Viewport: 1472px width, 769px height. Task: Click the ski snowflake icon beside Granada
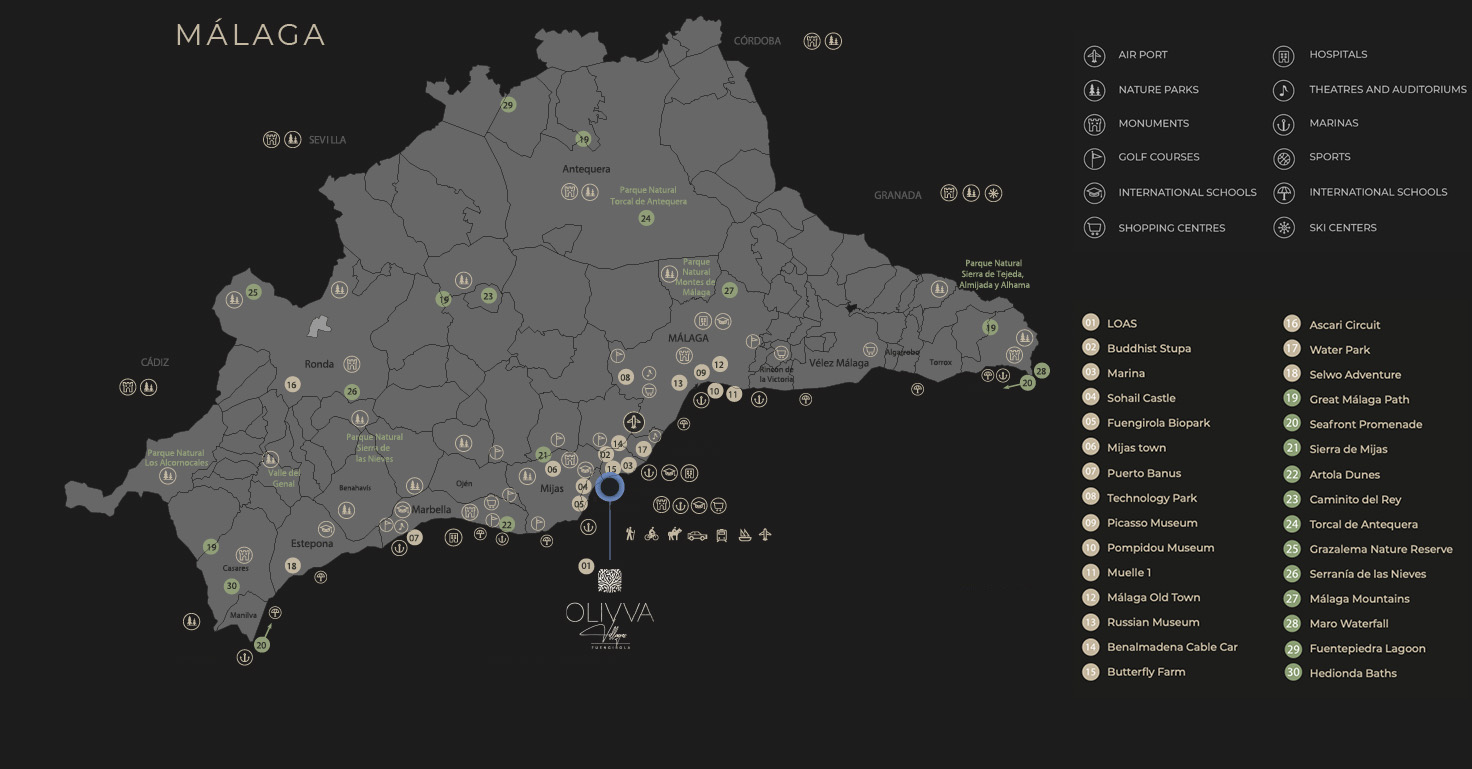tap(993, 193)
